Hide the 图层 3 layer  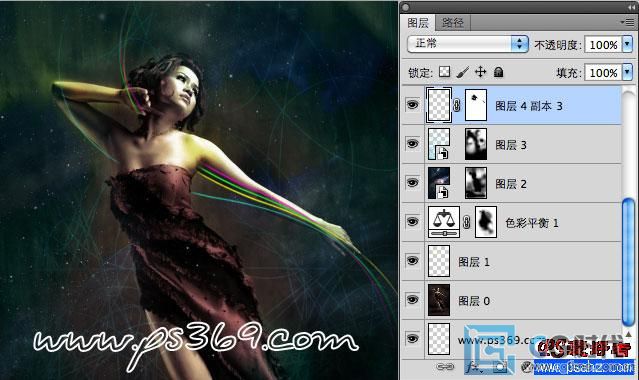412,144
